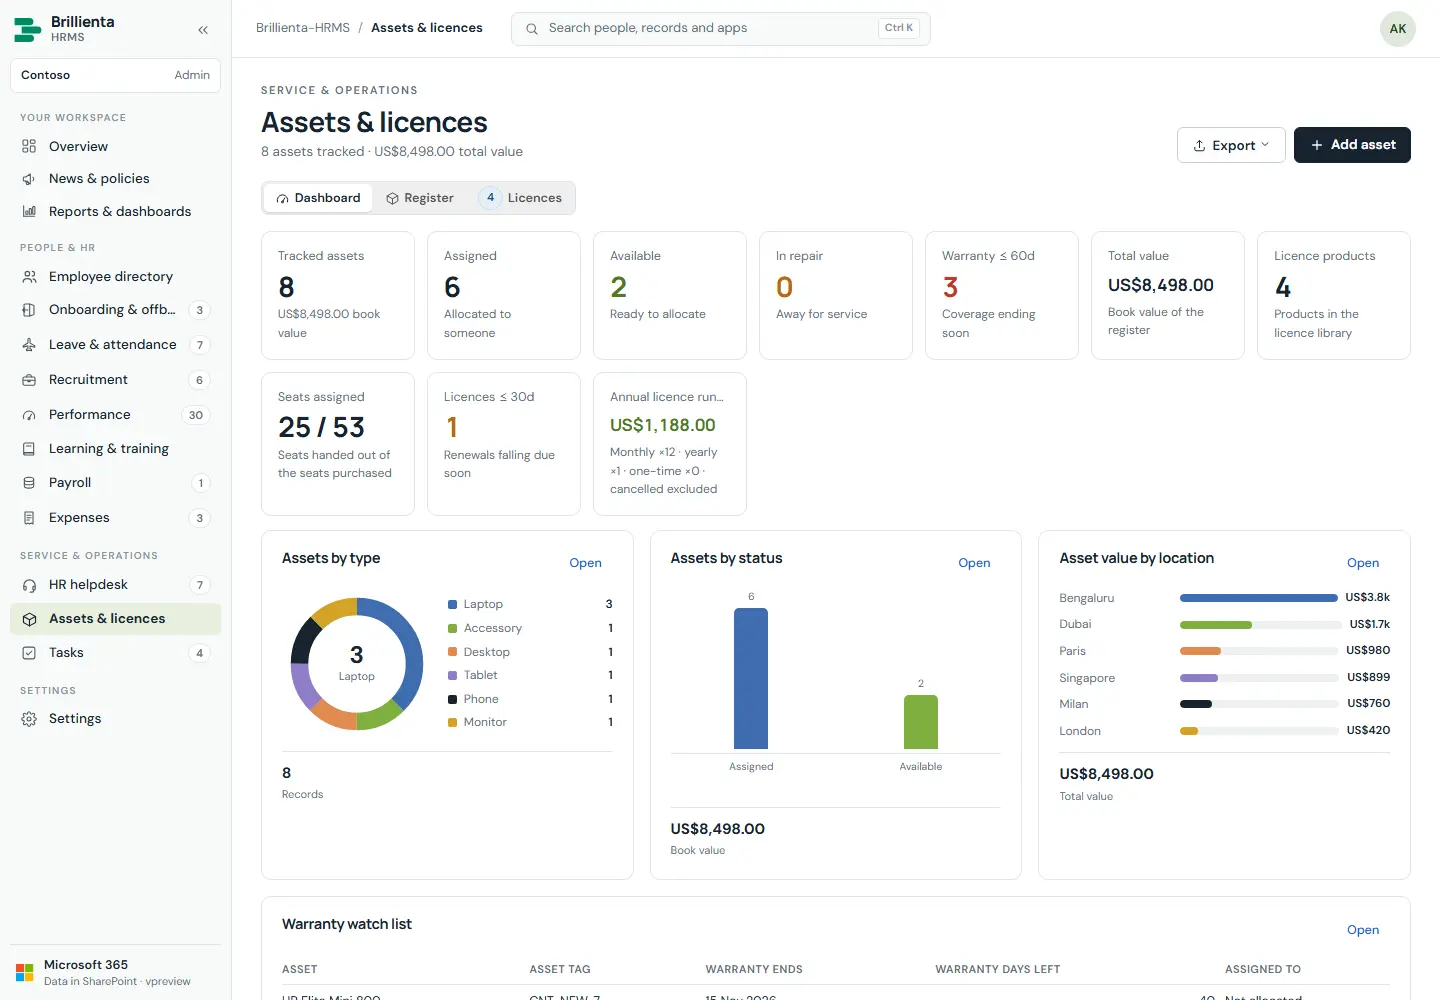Click the Seats assigned 25 / 53 card

click(338, 444)
